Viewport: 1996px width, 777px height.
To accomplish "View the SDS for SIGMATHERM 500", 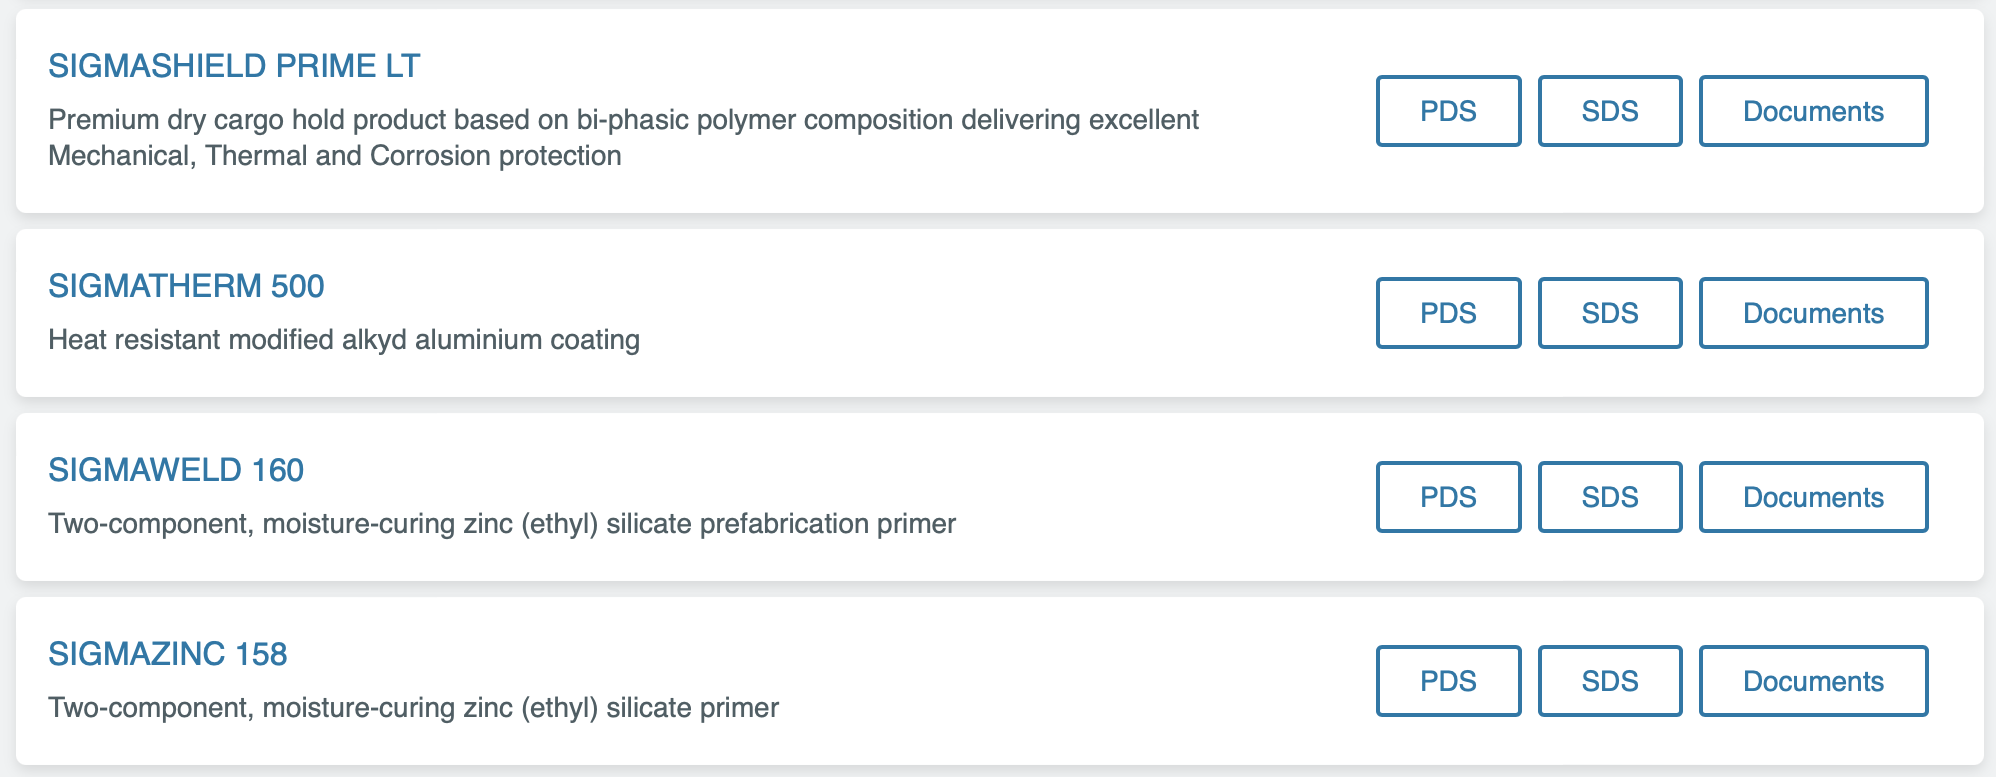I will click(1610, 313).
